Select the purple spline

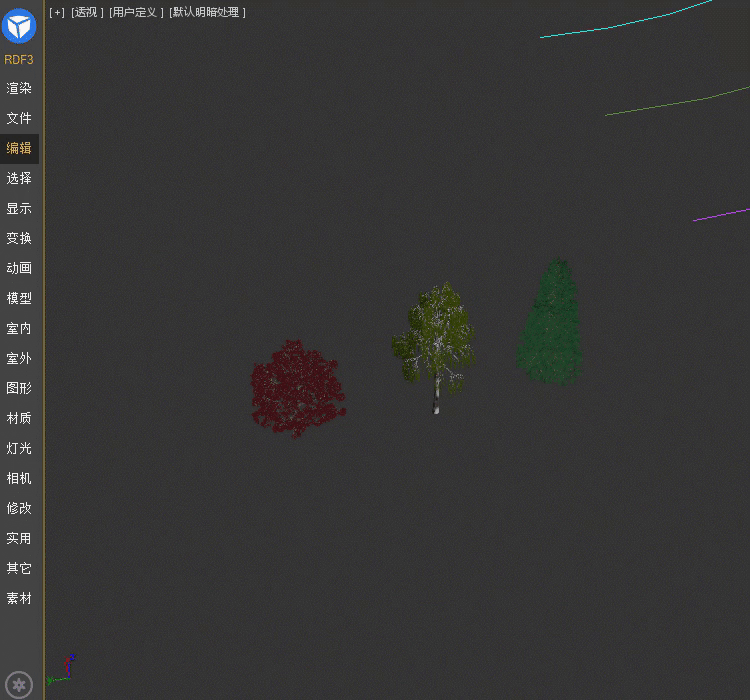(x=722, y=215)
